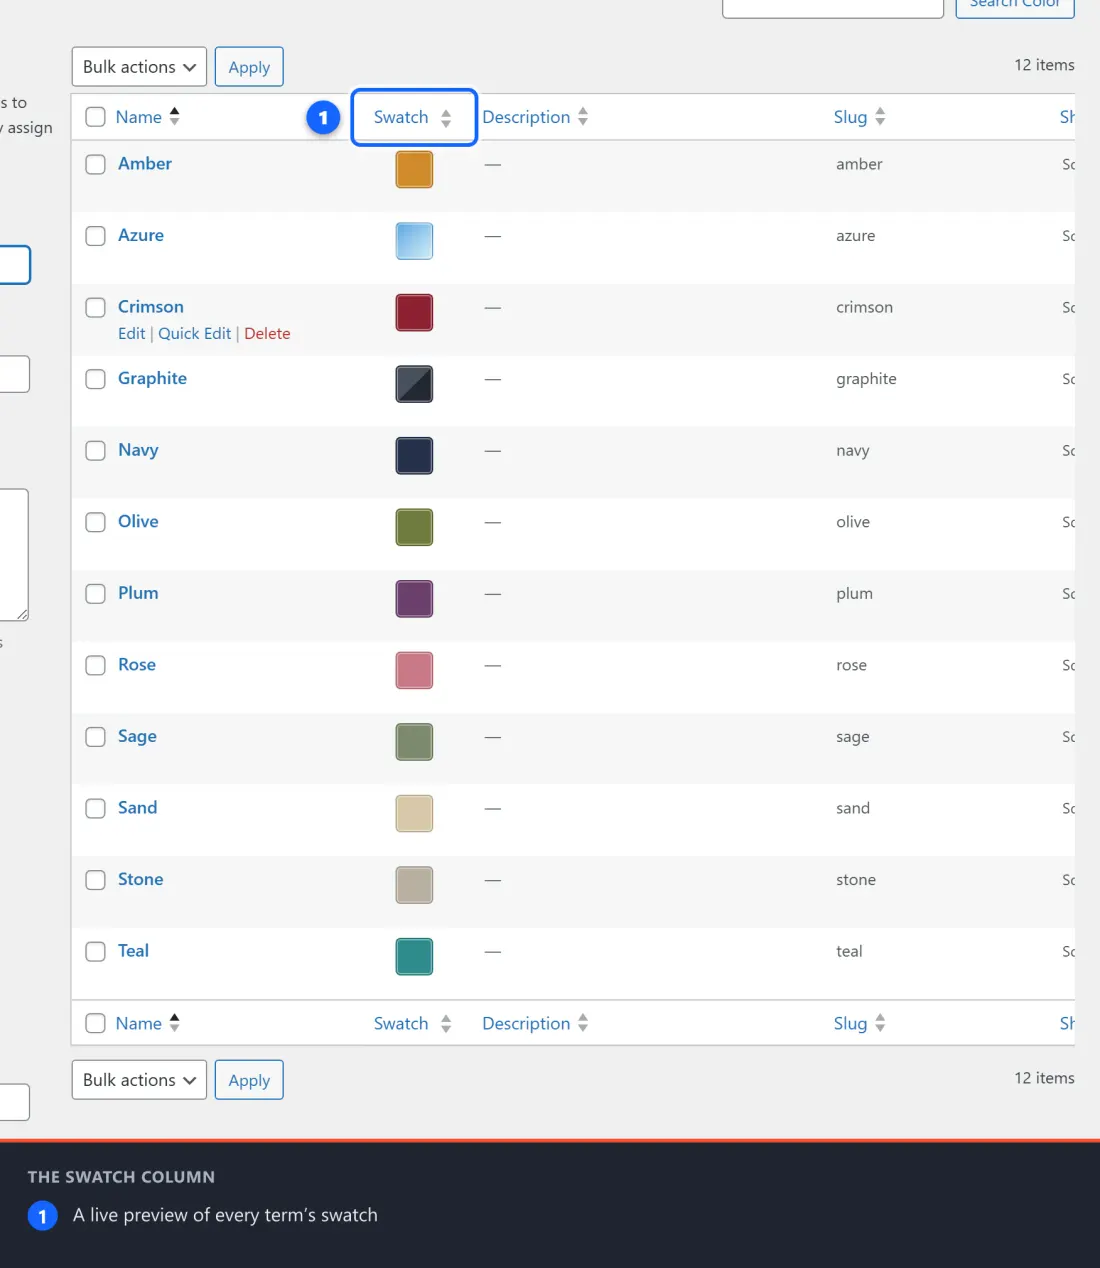The width and height of the screenshot is (1100, 1268).
Task: Click the Sand beige swatch
Action: (x=414, y=813)
